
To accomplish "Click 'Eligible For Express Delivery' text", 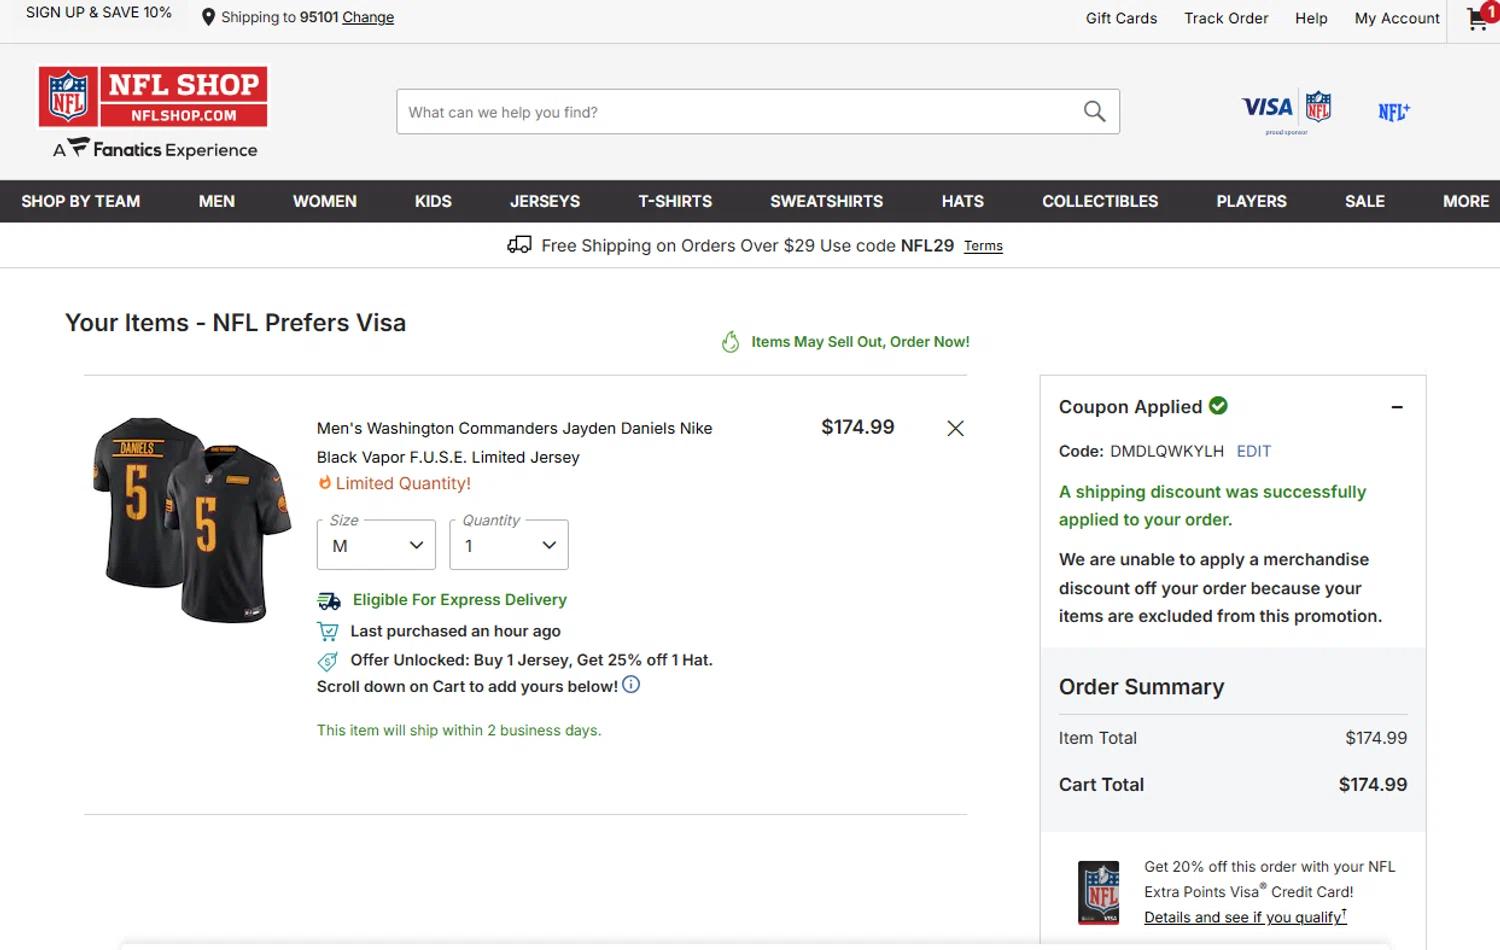I will coord(460,600).
